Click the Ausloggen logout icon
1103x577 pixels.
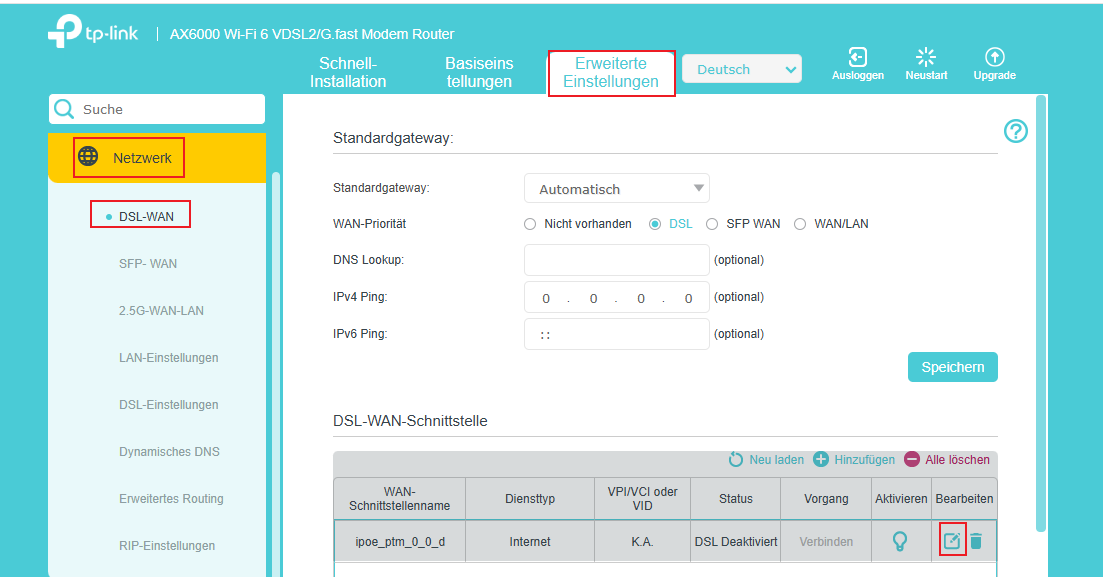click(x=857, y=57)
